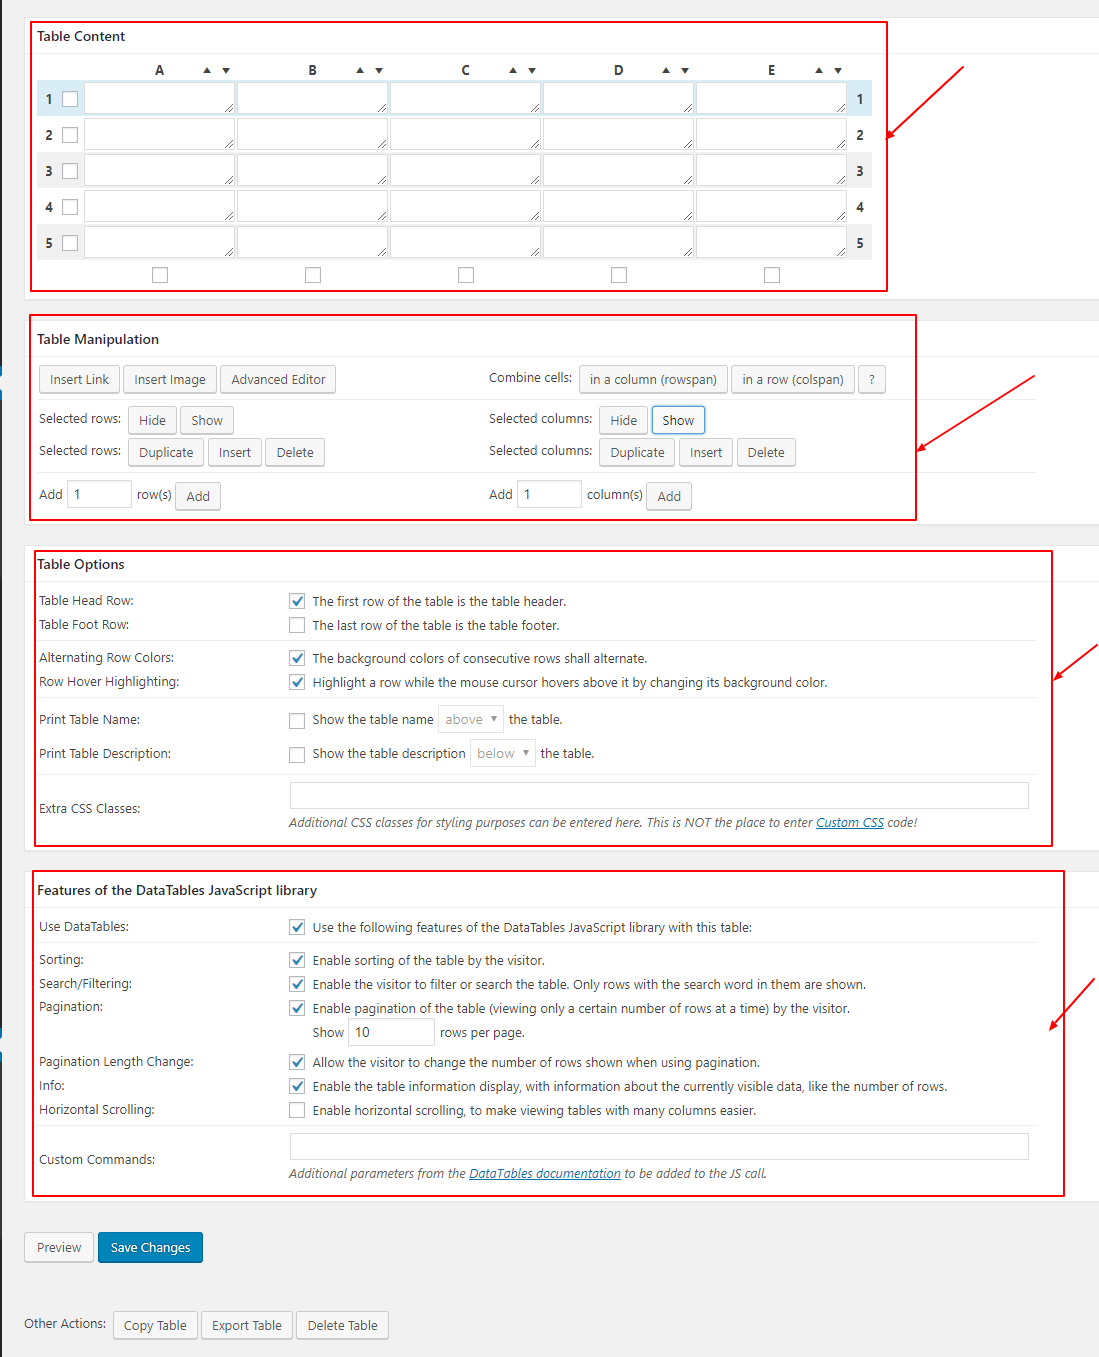Select the checkbox for row 1

click(x=69, y=98)
